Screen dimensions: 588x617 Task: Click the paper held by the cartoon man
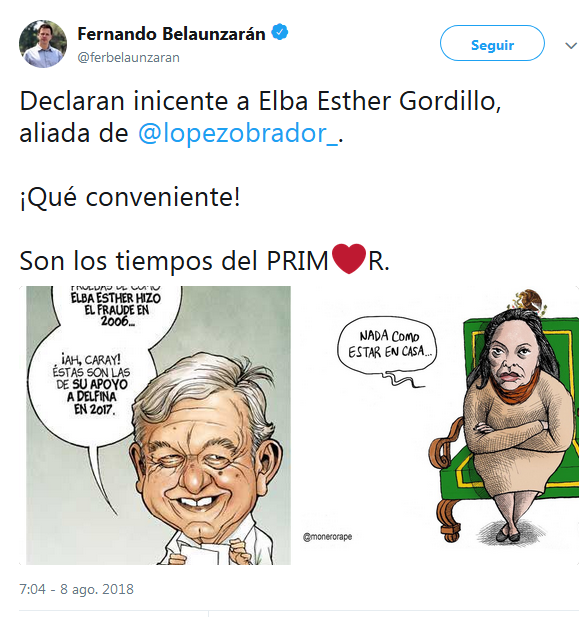pos(201,554)
